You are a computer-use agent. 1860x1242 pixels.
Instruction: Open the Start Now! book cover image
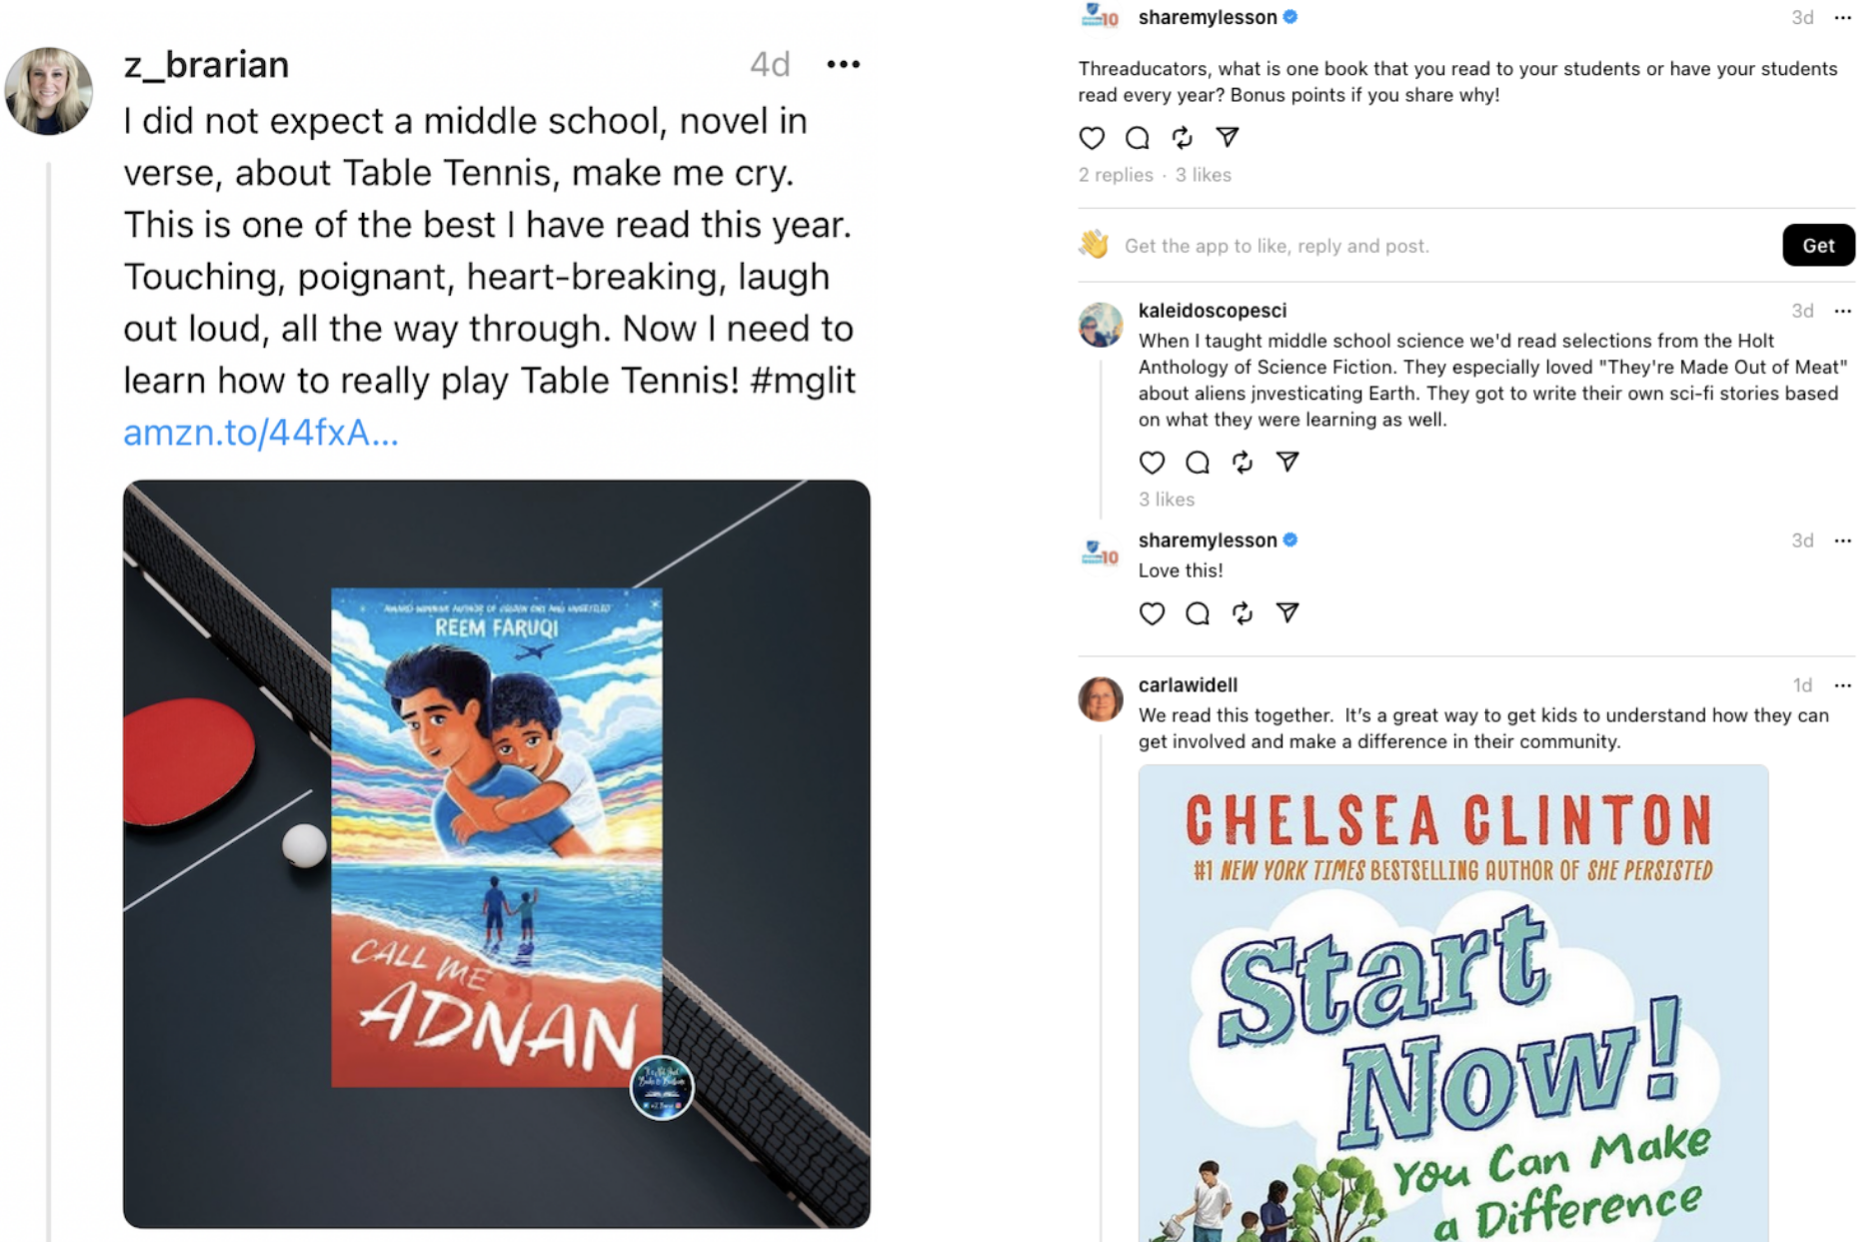1453,1003
